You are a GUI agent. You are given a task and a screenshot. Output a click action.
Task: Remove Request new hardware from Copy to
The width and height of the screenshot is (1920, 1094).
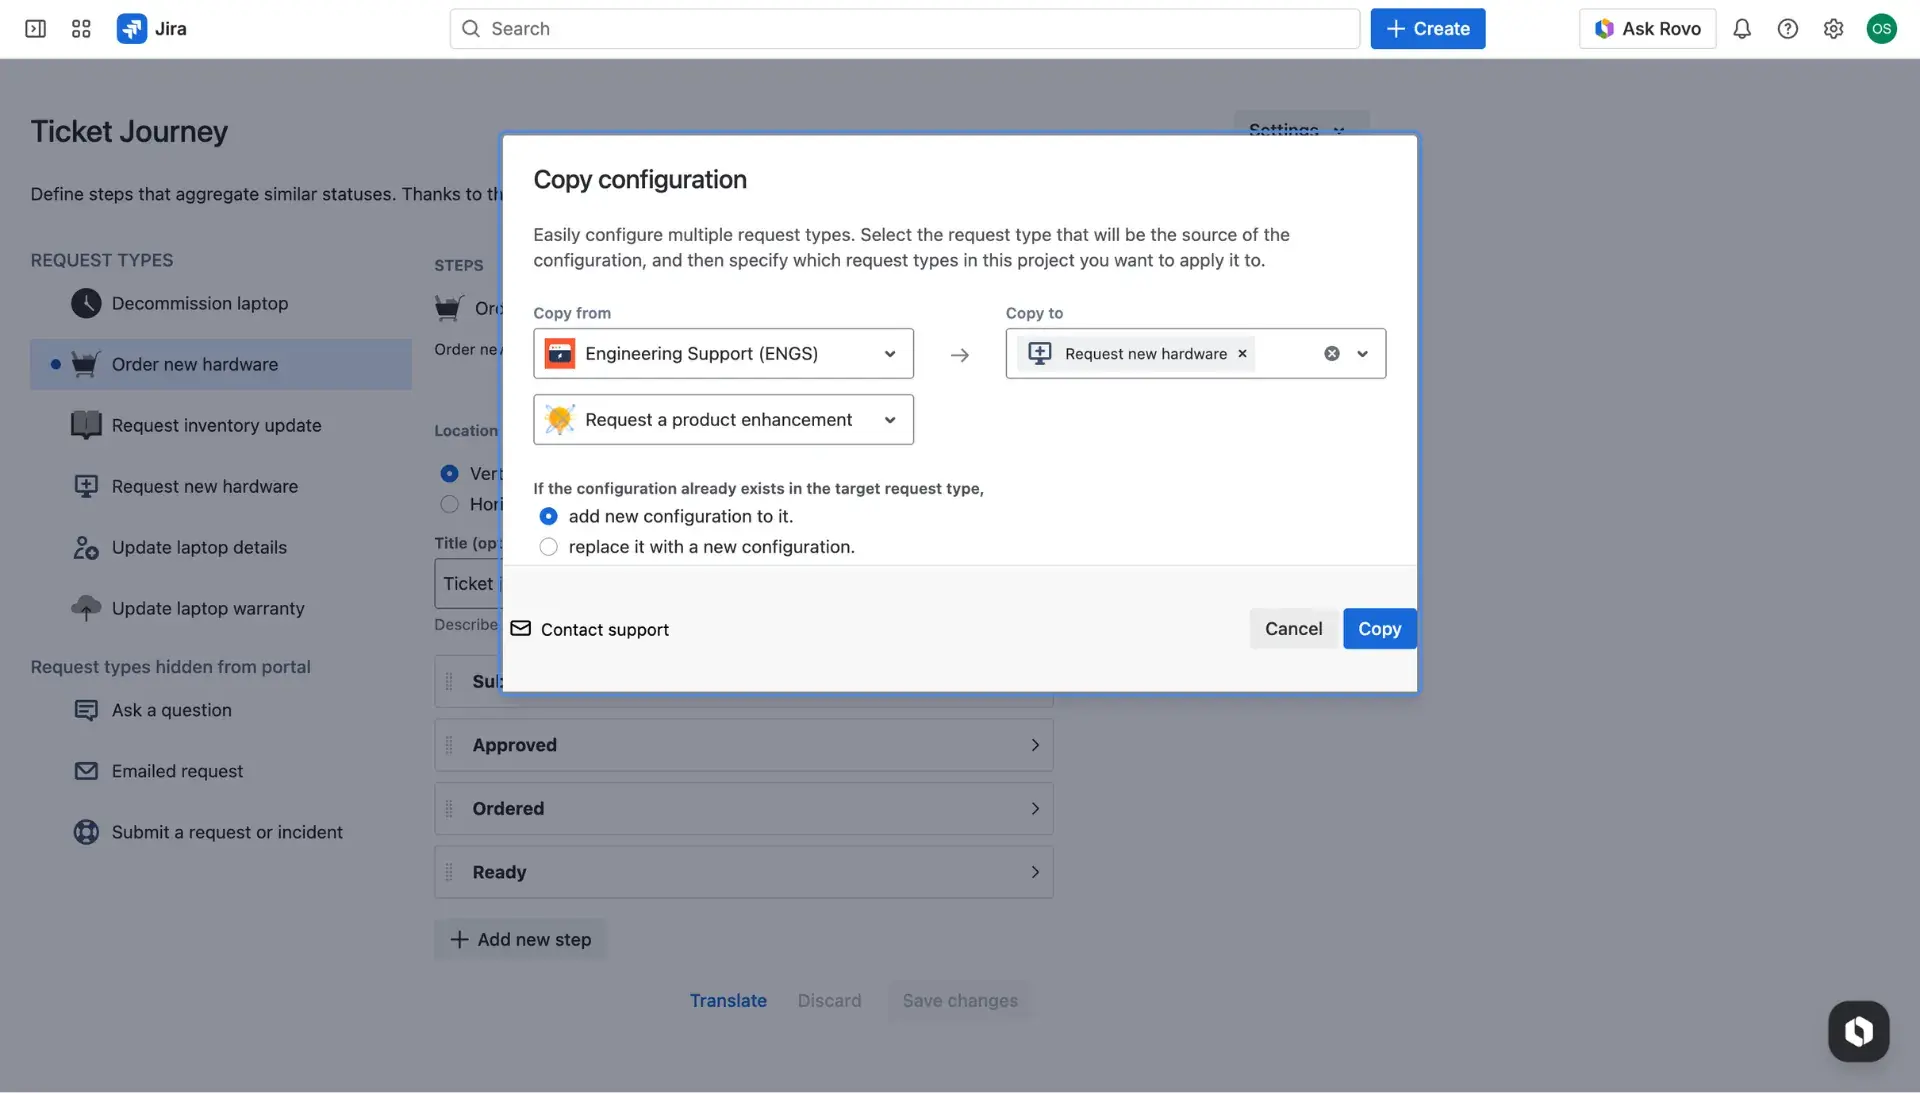click(x=1241, y=353)
